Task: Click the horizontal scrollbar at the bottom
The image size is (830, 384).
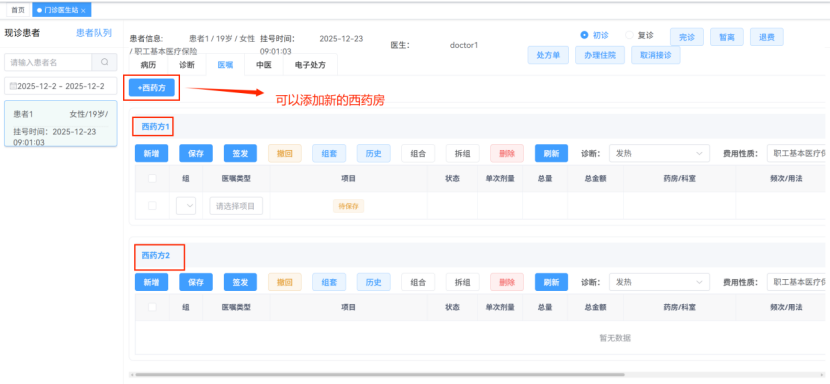Action: coord(380,374)
